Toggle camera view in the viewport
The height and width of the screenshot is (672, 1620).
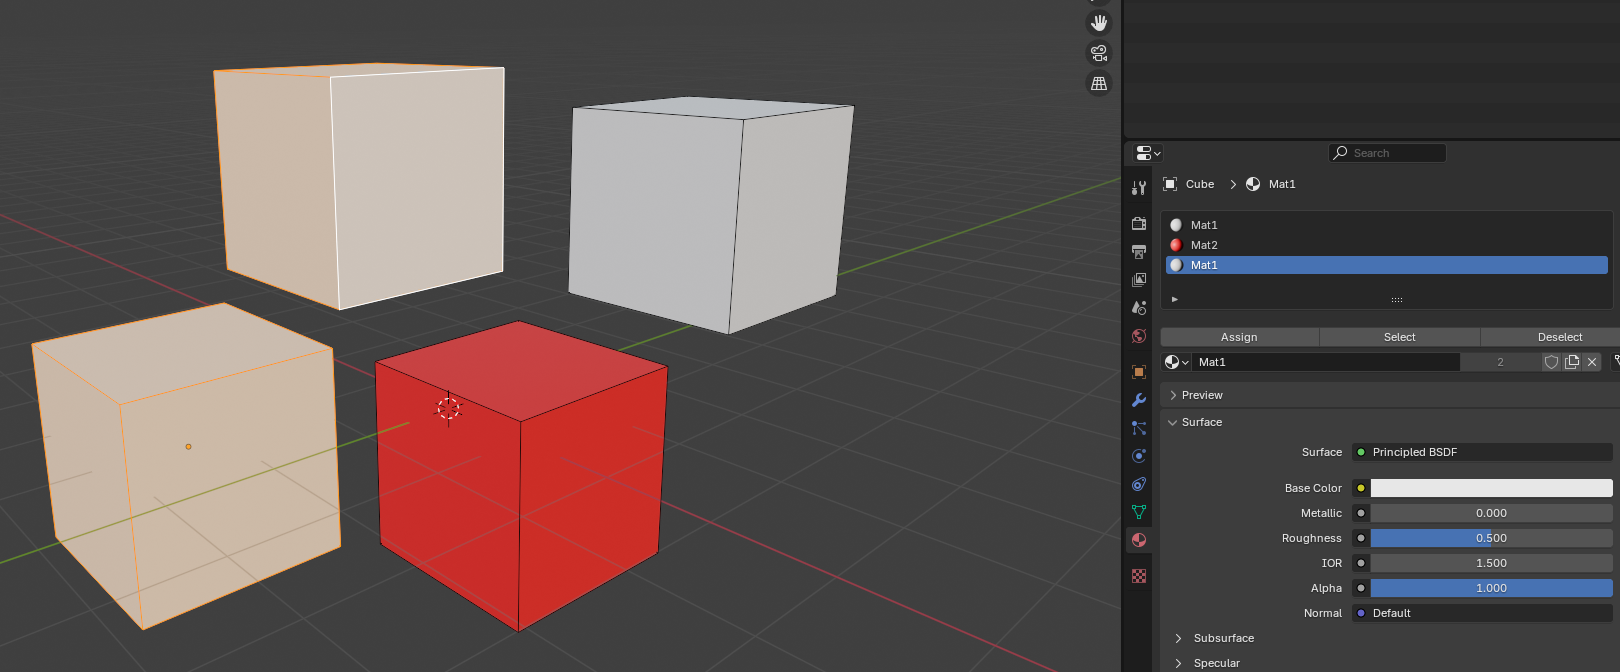1099,53
